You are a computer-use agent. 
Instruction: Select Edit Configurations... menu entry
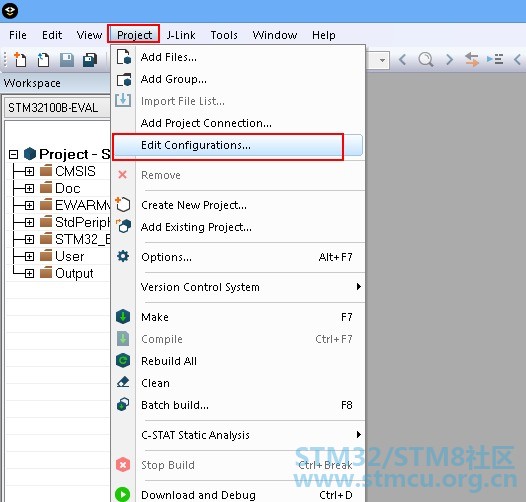click(x=238, y=145)
